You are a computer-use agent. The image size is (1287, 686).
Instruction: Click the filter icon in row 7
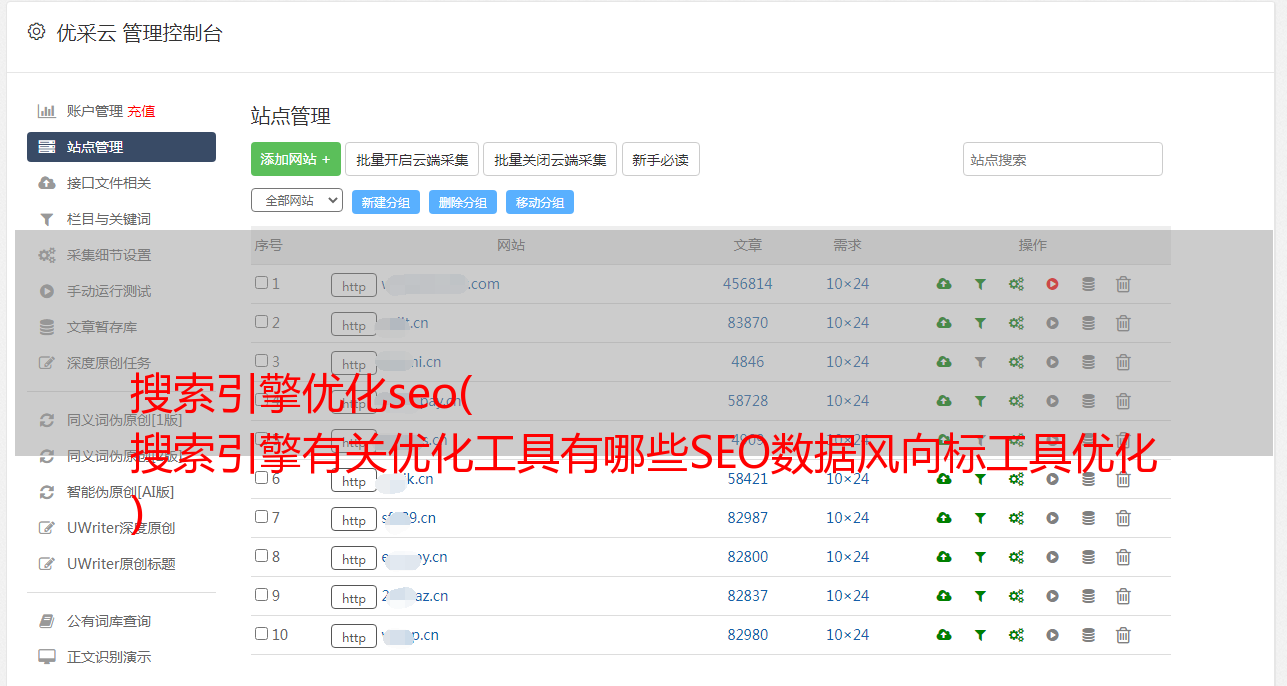(980, 518)
